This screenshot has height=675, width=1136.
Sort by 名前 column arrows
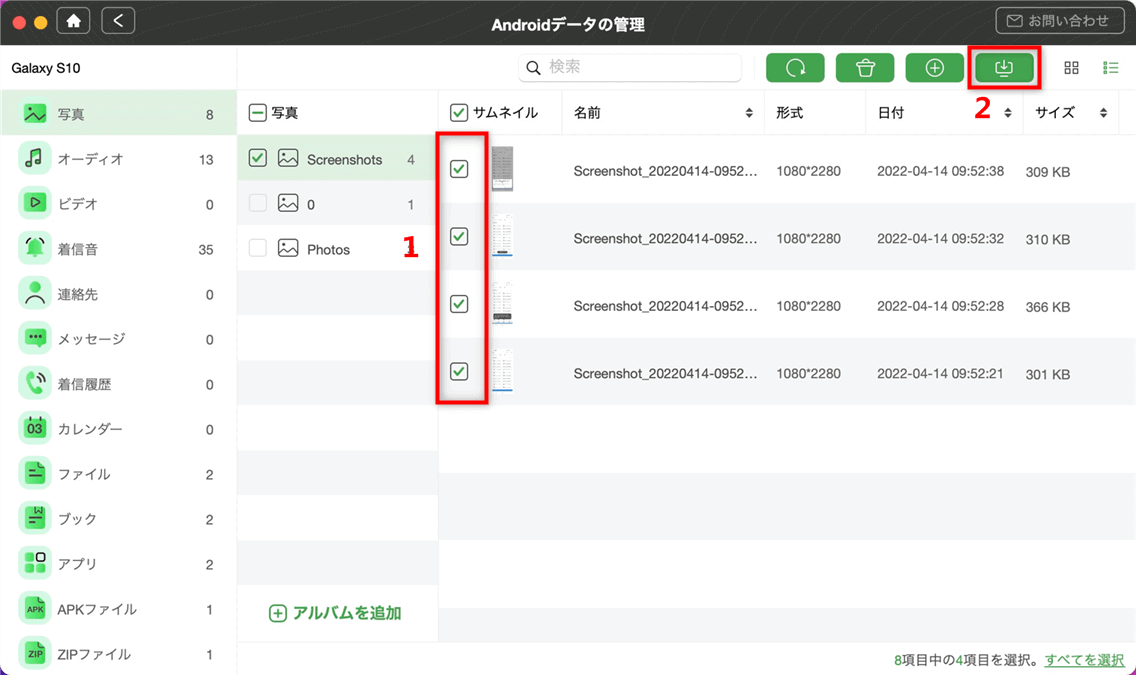point(748,113)
